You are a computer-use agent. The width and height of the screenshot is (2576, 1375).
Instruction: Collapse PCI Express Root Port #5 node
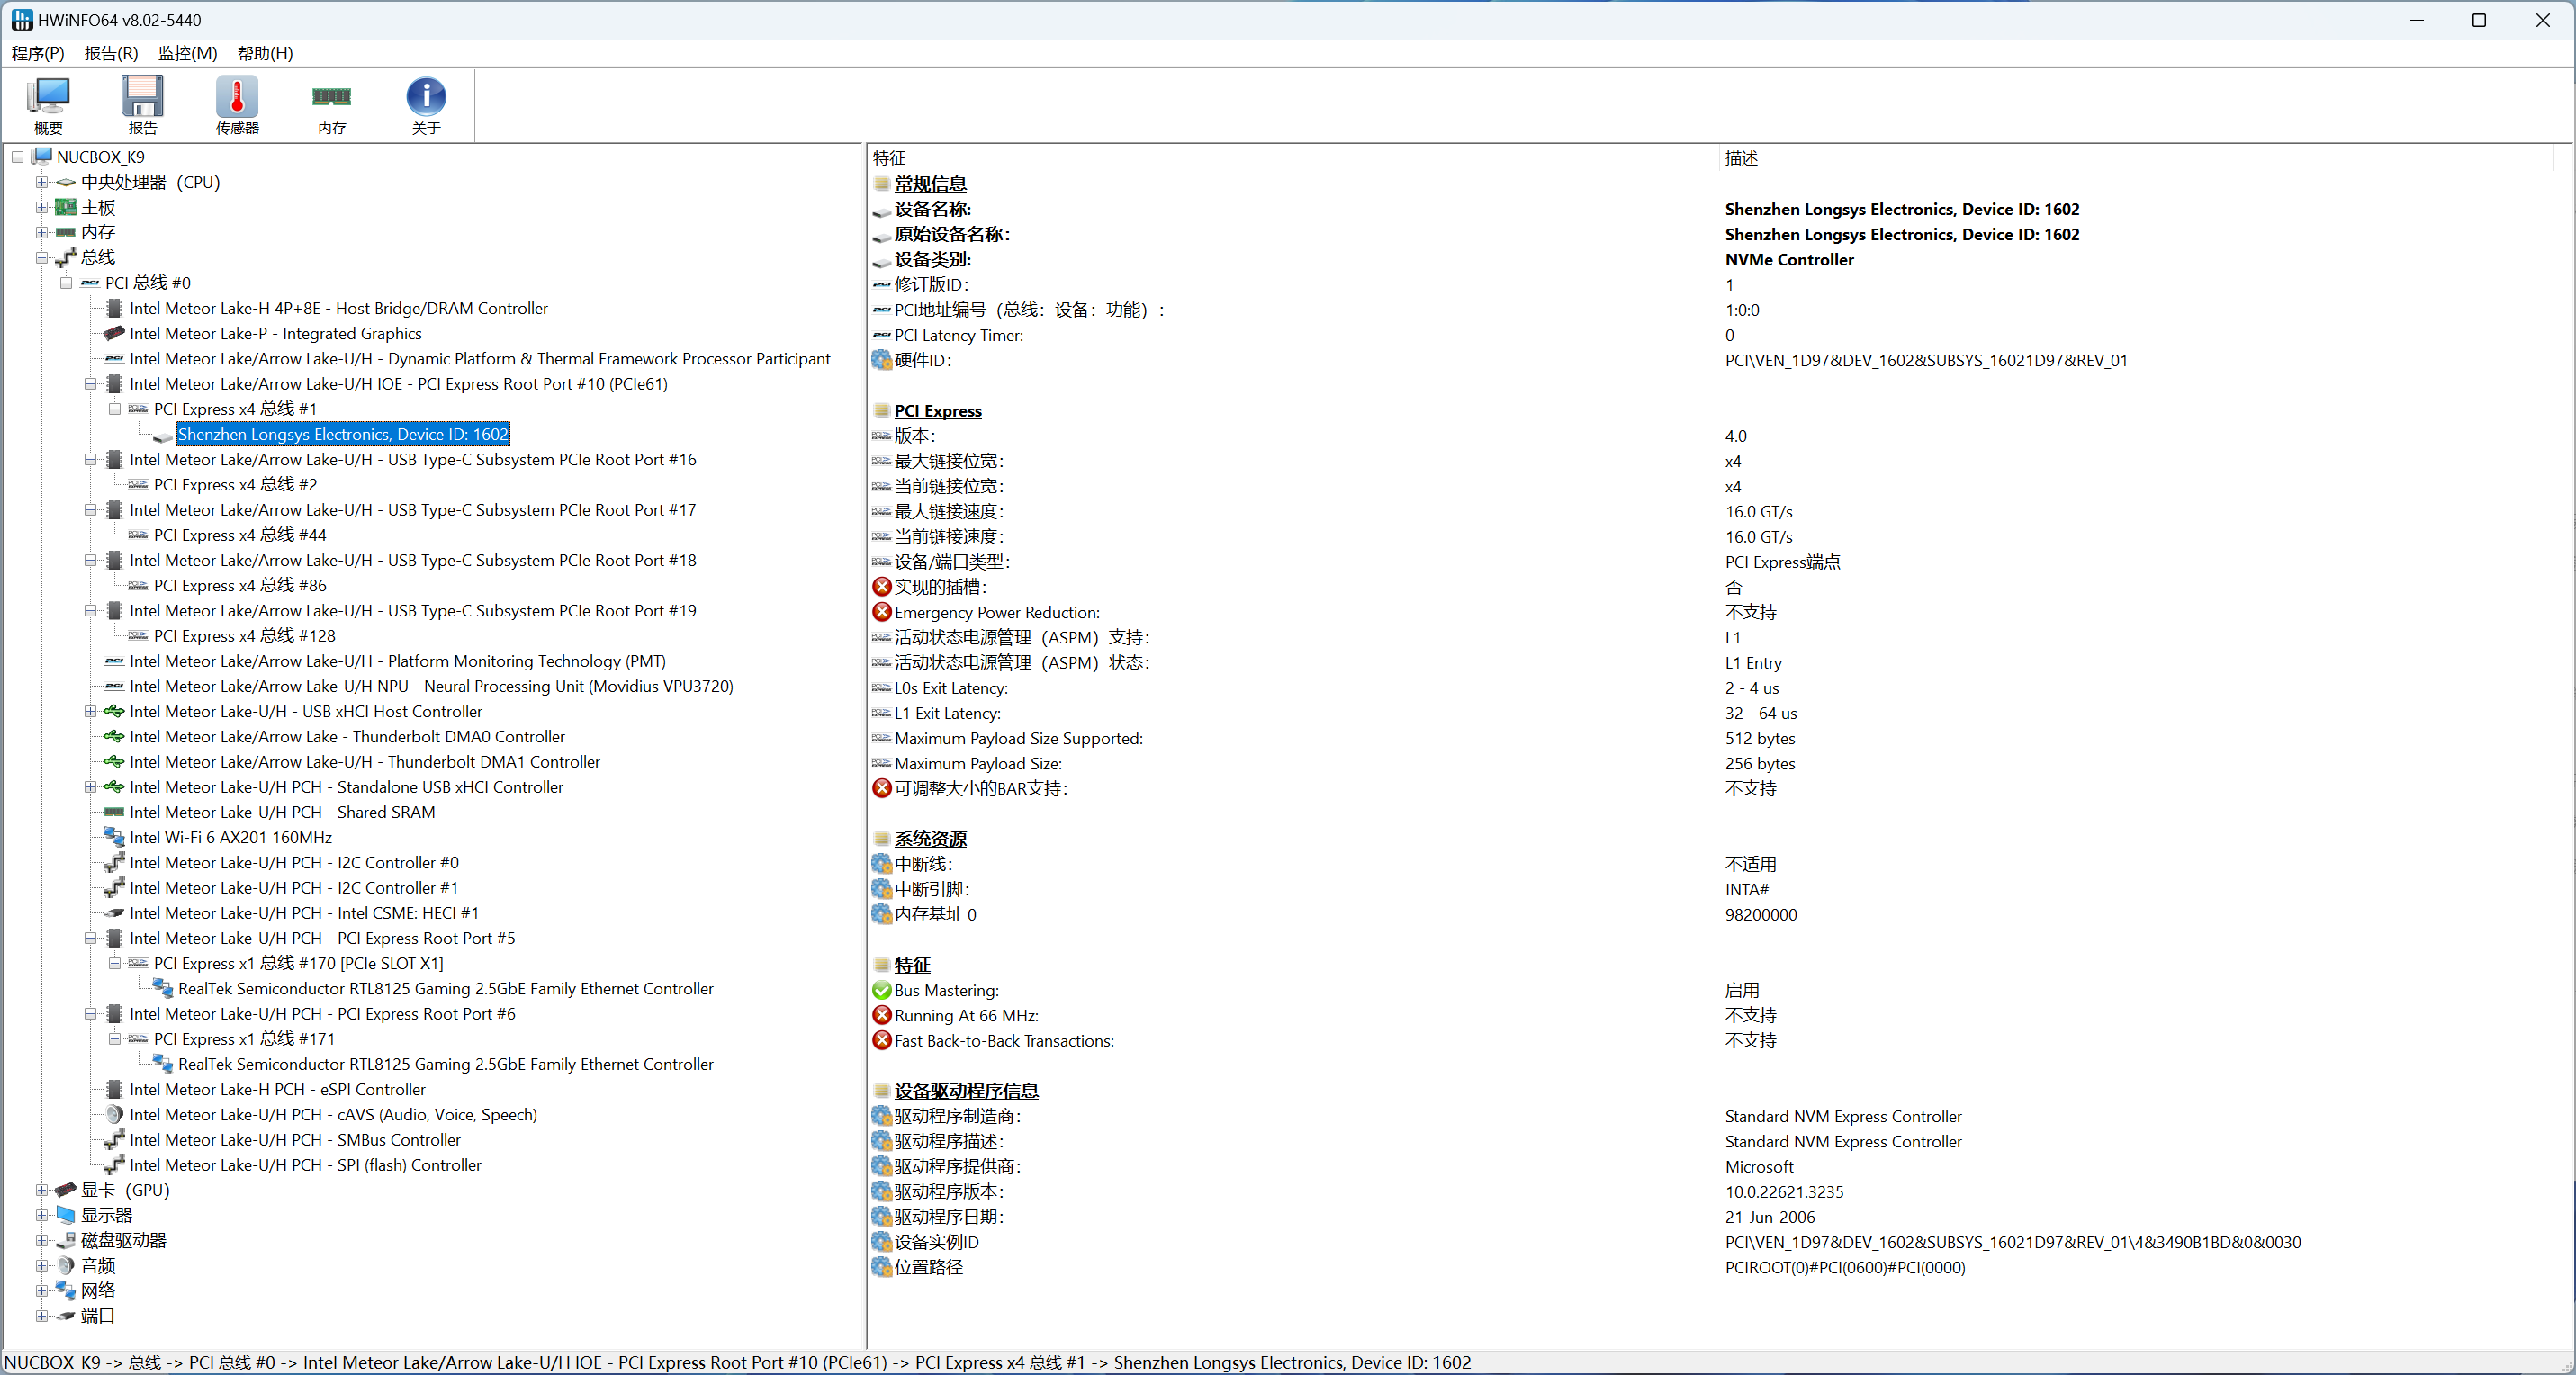tap(90, 938)
